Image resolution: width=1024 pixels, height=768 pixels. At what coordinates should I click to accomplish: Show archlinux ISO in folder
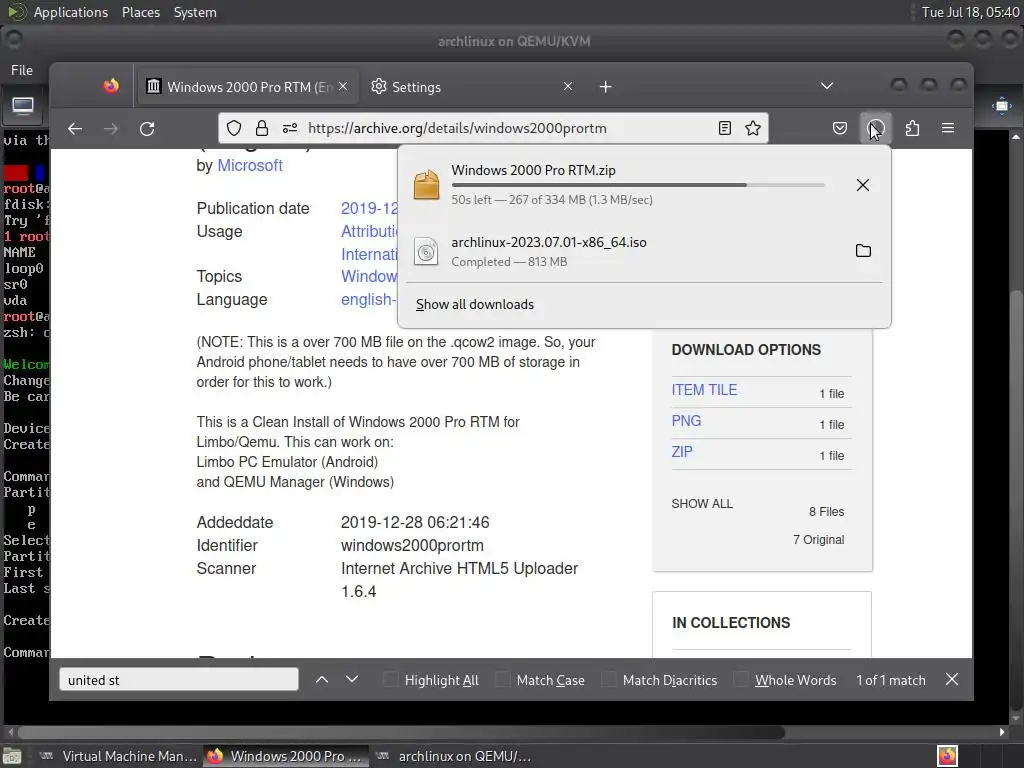(863, 251)
